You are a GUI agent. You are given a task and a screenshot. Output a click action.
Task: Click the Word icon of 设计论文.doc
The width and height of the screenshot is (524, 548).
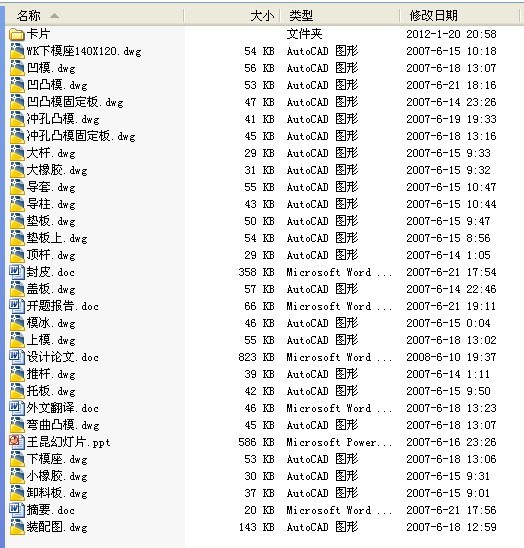[17, 357]
